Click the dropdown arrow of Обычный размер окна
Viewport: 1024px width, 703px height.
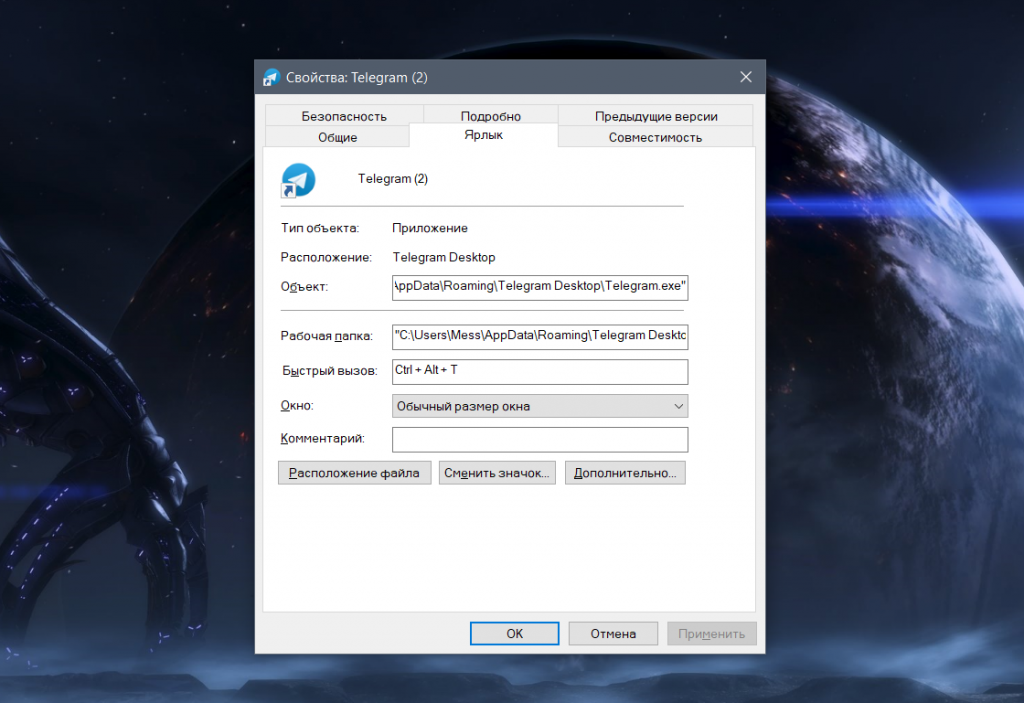679,406
